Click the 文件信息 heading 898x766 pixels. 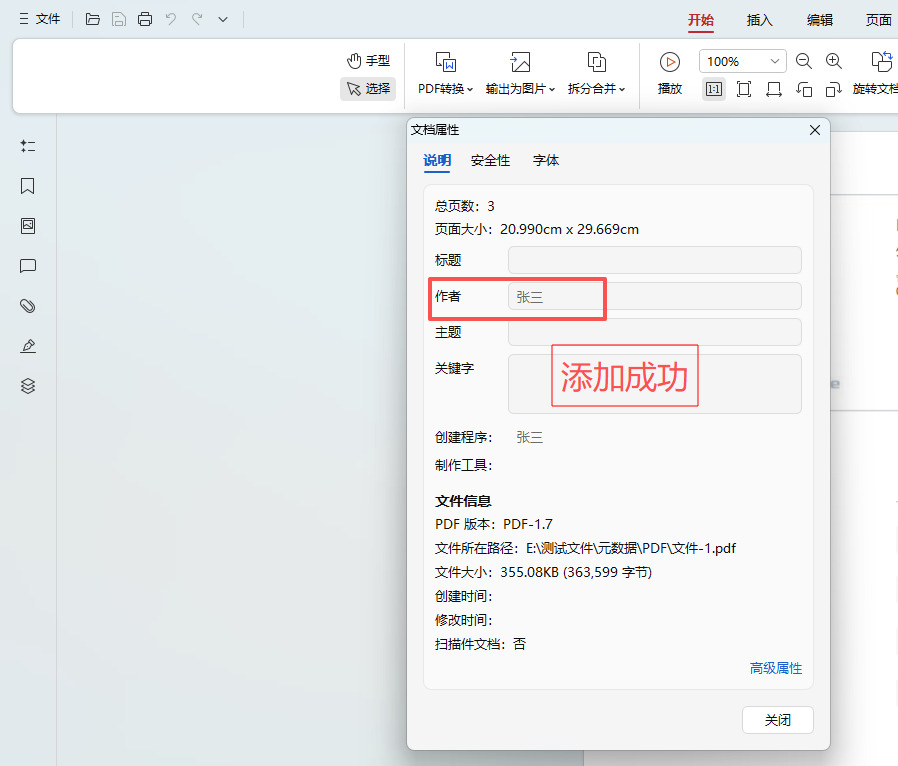(463, 501)
